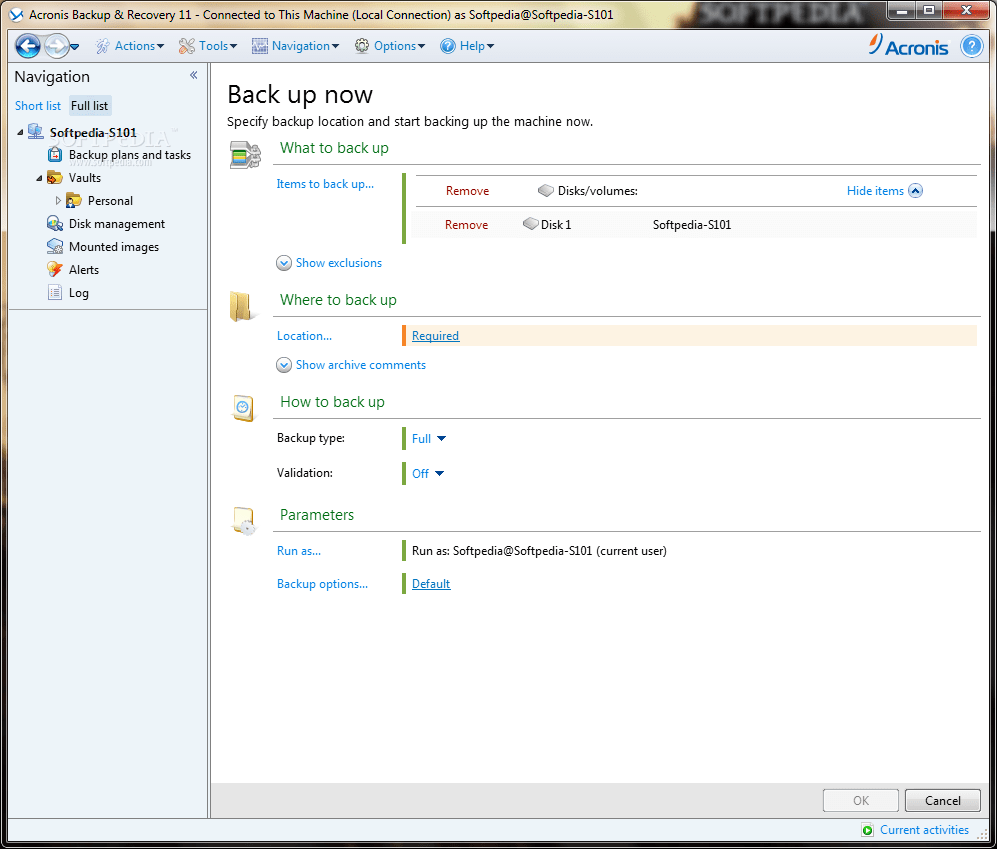Open the Options menu

tap(389, 45)
